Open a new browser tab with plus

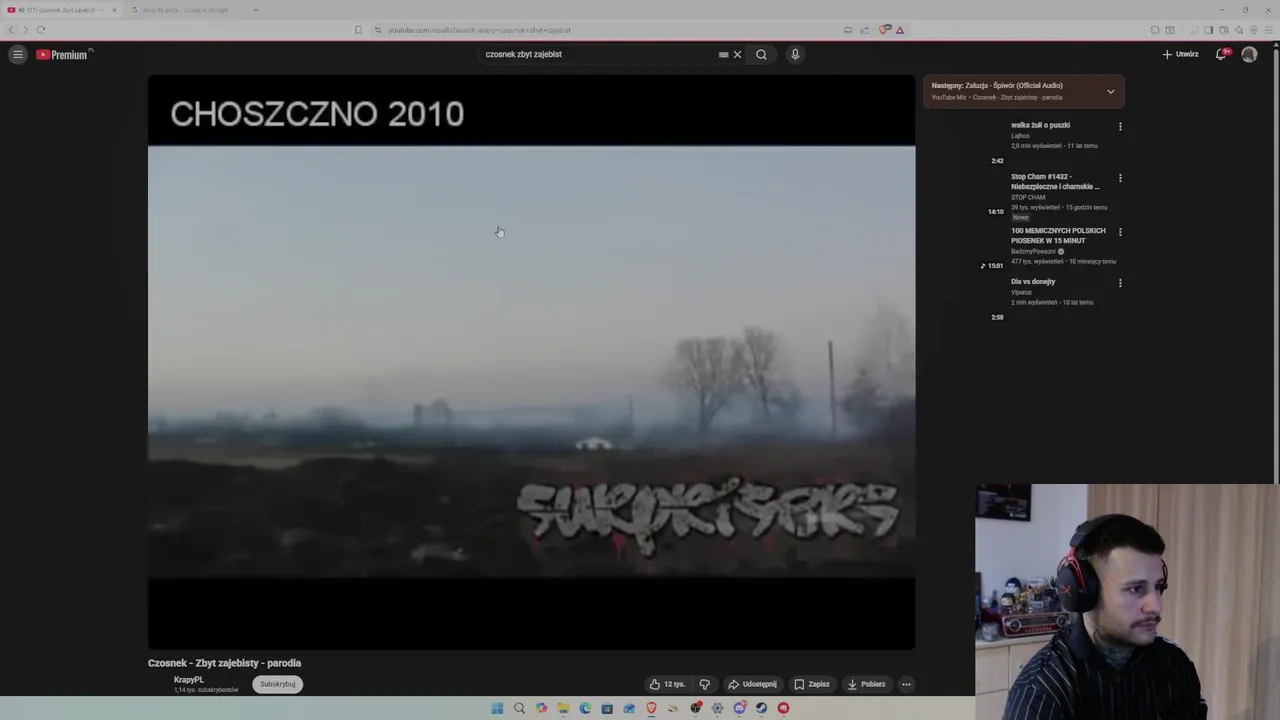(255, 10)
